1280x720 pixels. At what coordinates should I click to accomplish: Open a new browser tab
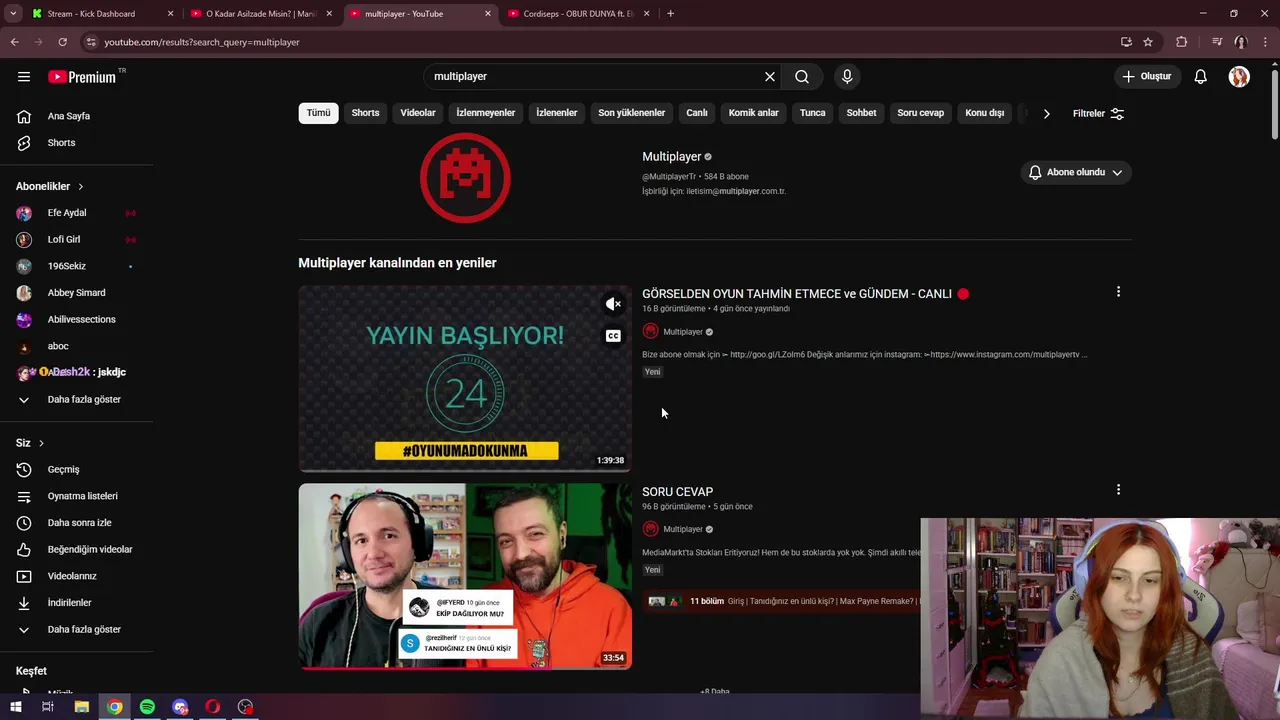tap(670, 14)
